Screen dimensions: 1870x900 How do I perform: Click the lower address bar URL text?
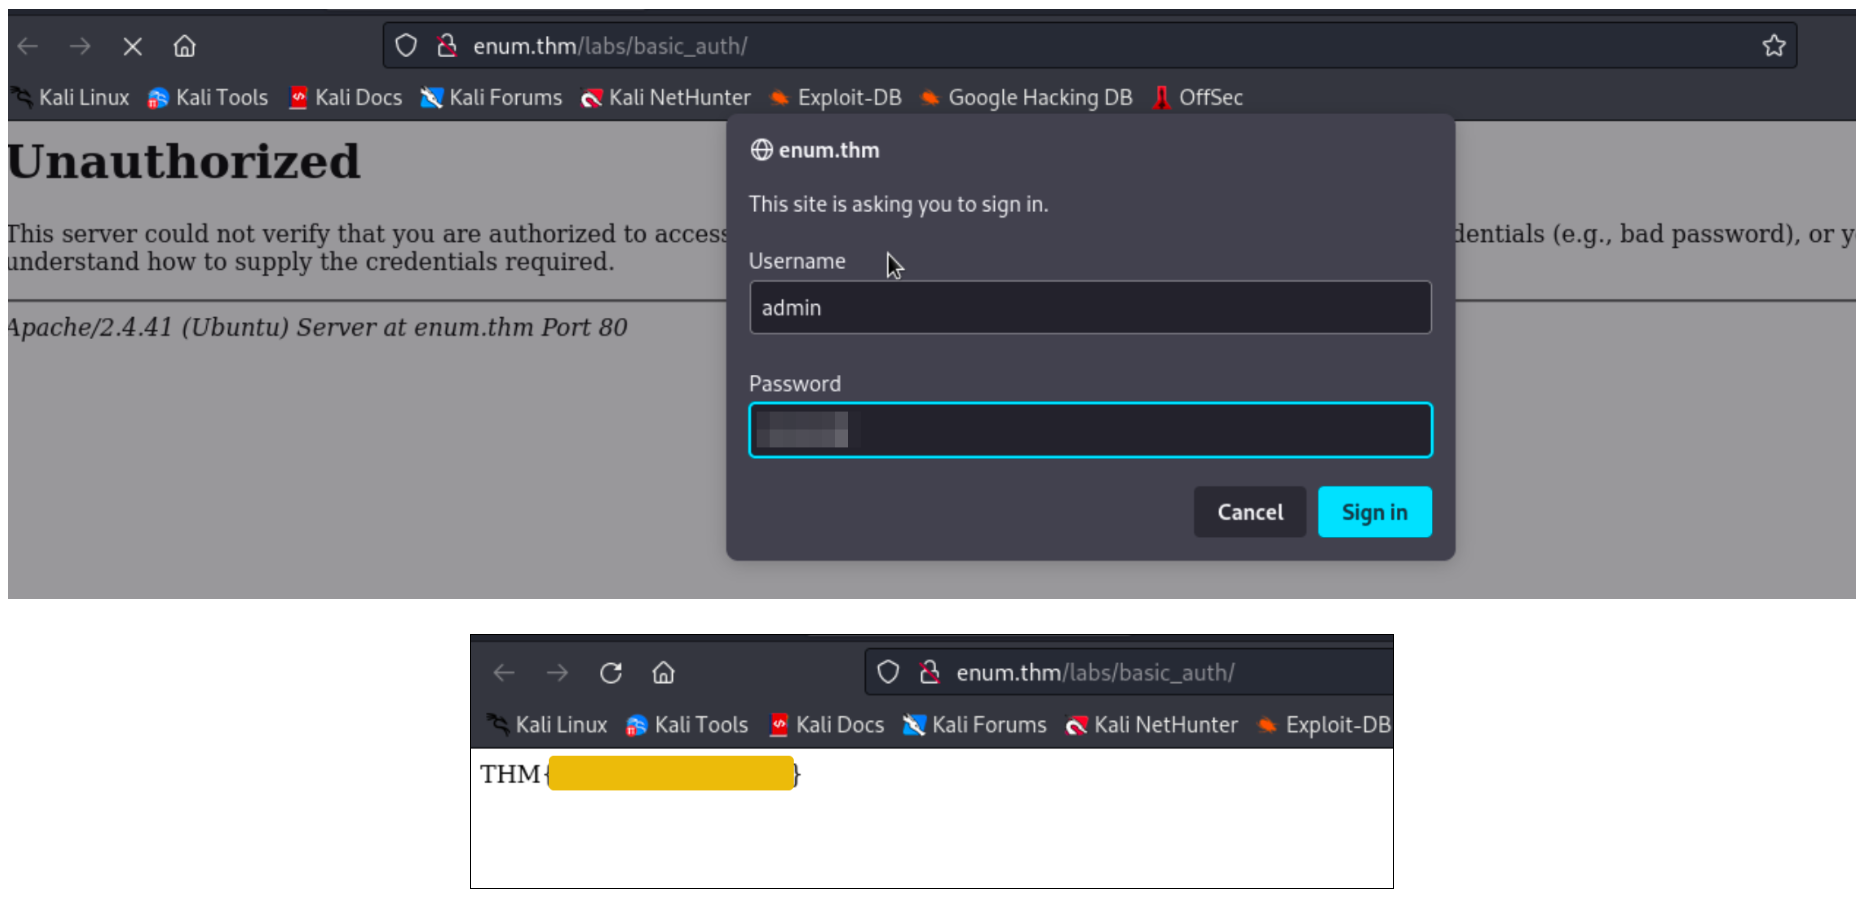click(1095, 672)
